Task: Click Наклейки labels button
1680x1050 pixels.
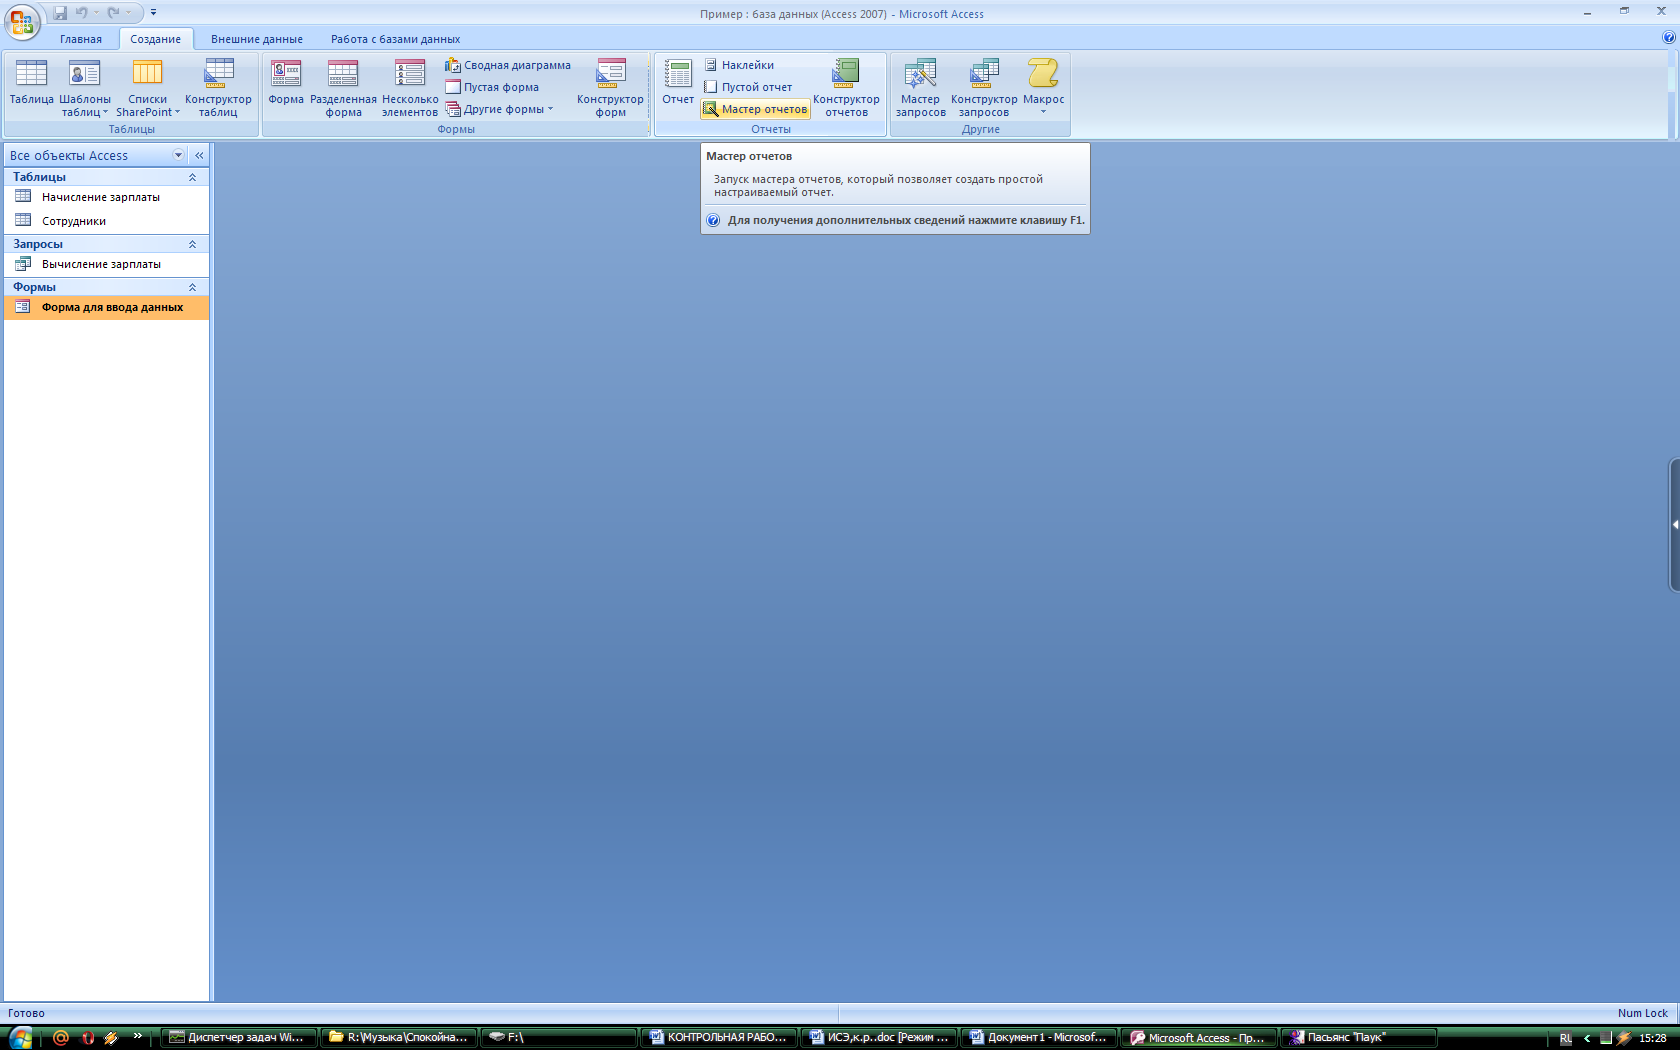Action: (x=739, y=65)
